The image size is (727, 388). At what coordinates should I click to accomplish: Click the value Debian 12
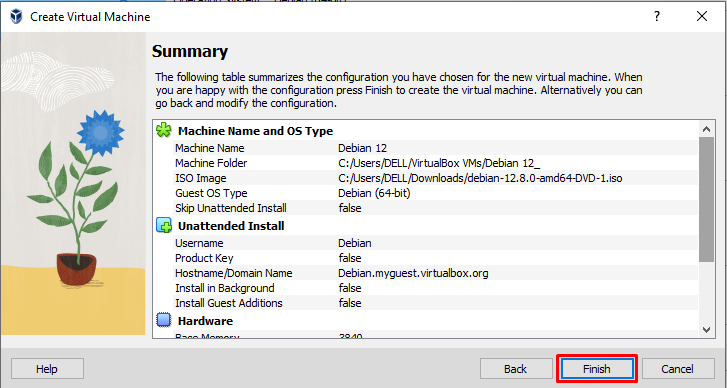pyautogui.click(x=362, y=148)
